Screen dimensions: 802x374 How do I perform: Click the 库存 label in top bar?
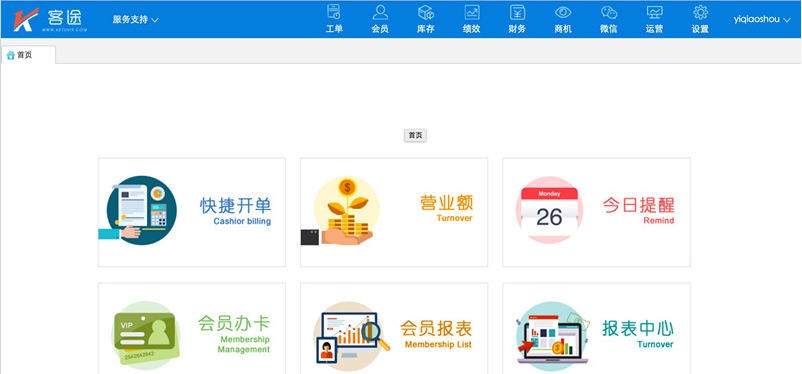point(426,29)
